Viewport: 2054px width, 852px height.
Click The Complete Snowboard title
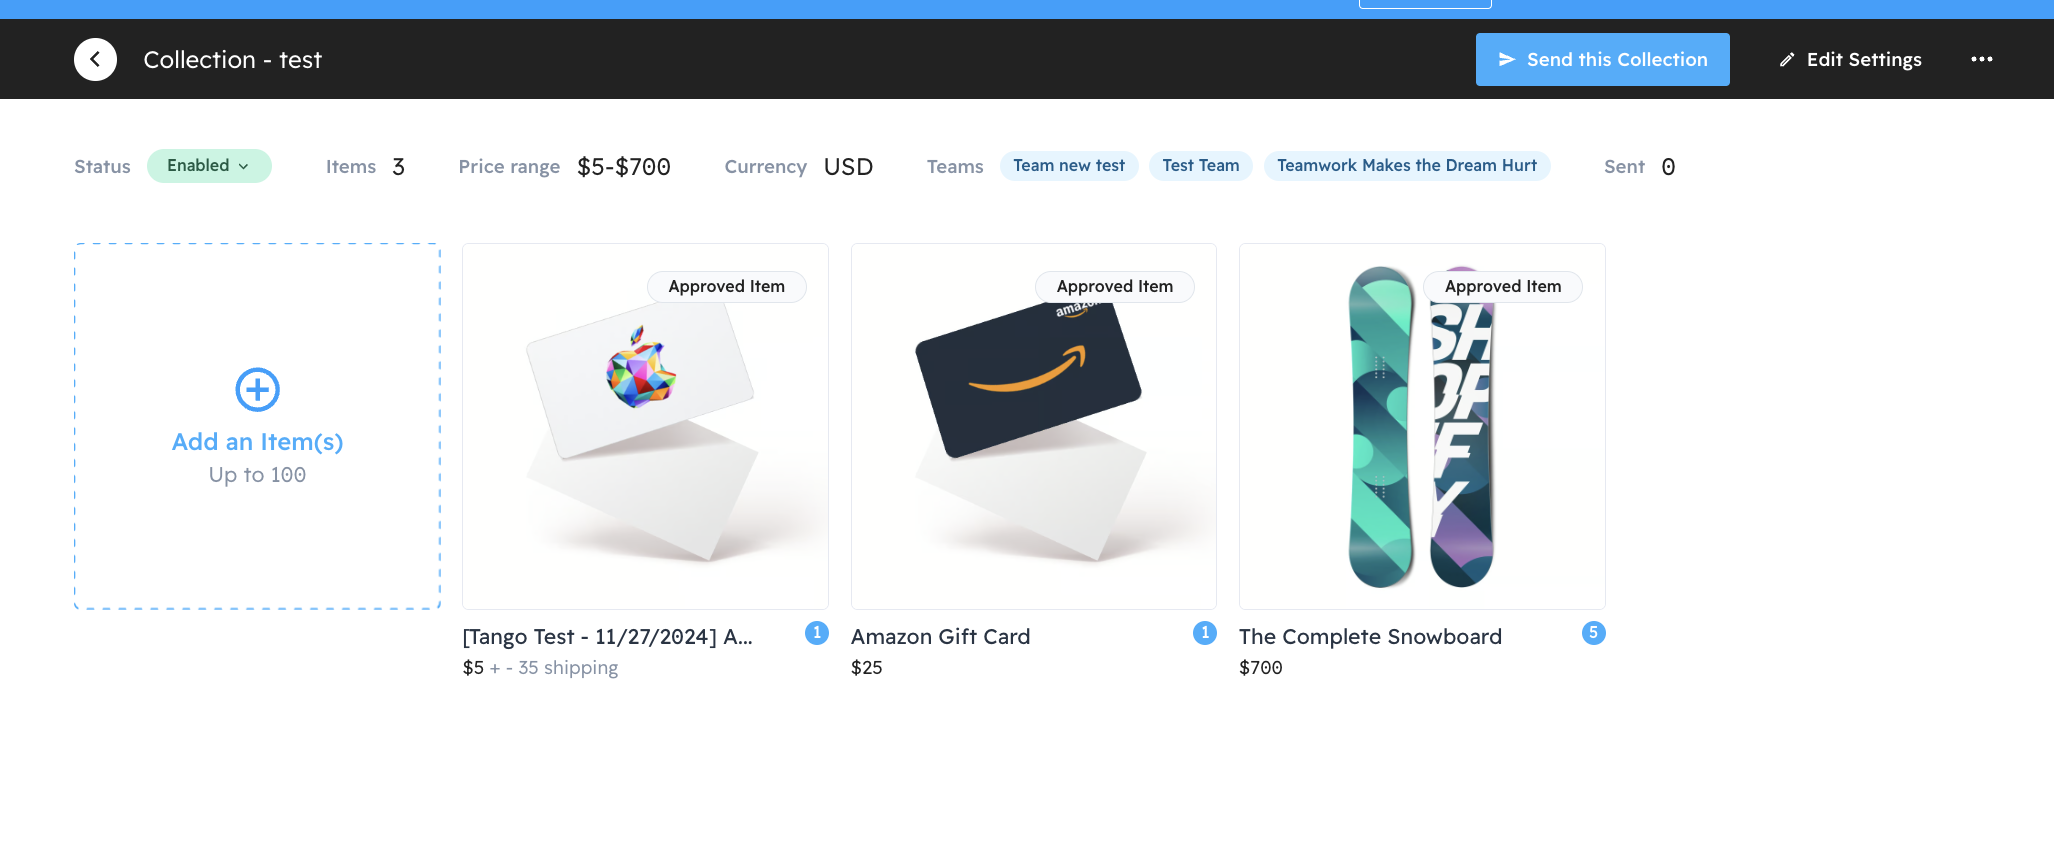(1370, 637)
